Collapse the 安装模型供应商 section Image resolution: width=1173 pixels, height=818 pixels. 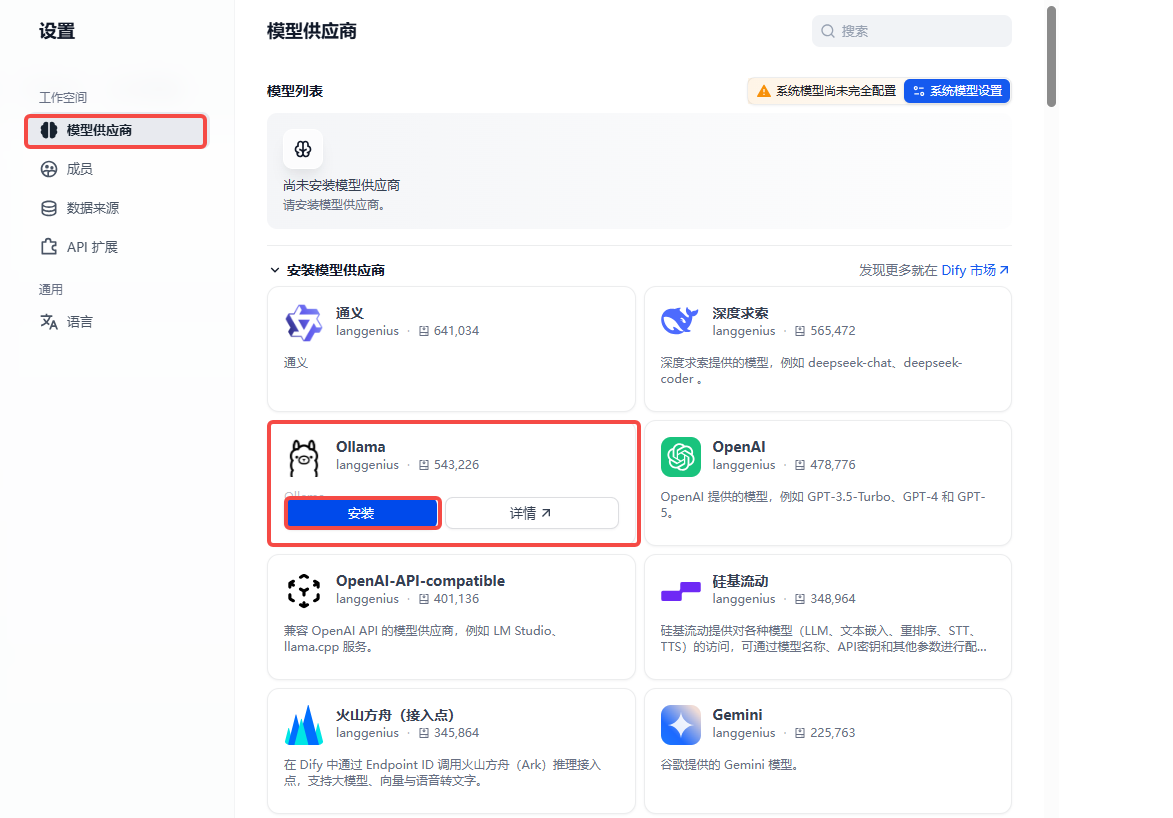275,270
